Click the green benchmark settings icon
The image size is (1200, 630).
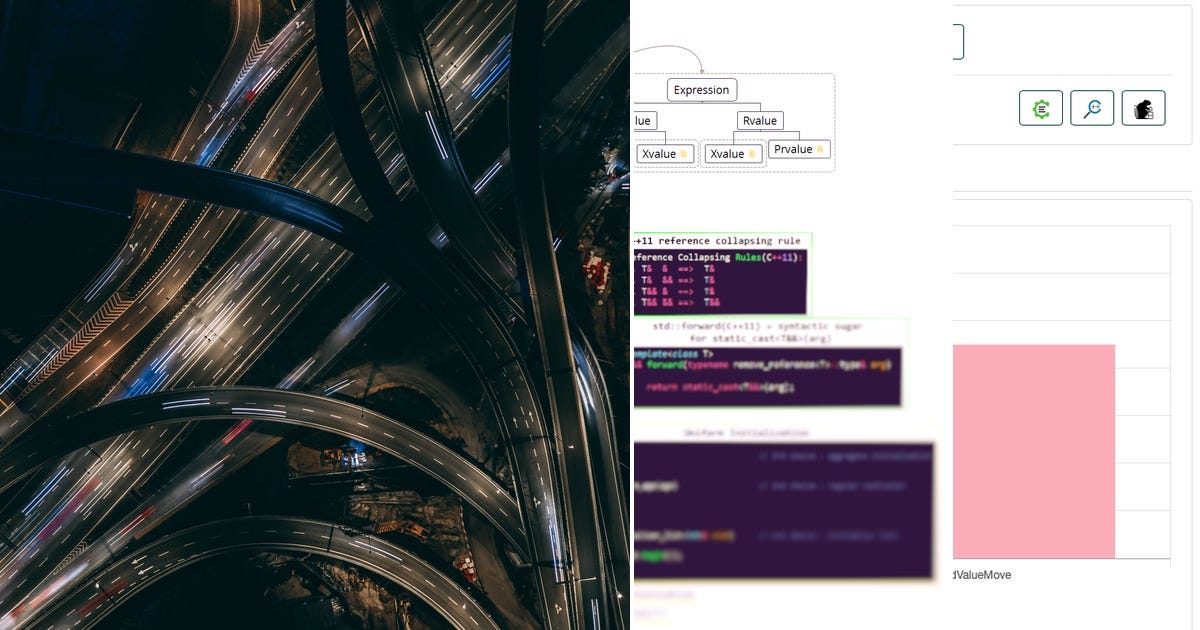pyautogui.click(x=1040, y=108)
